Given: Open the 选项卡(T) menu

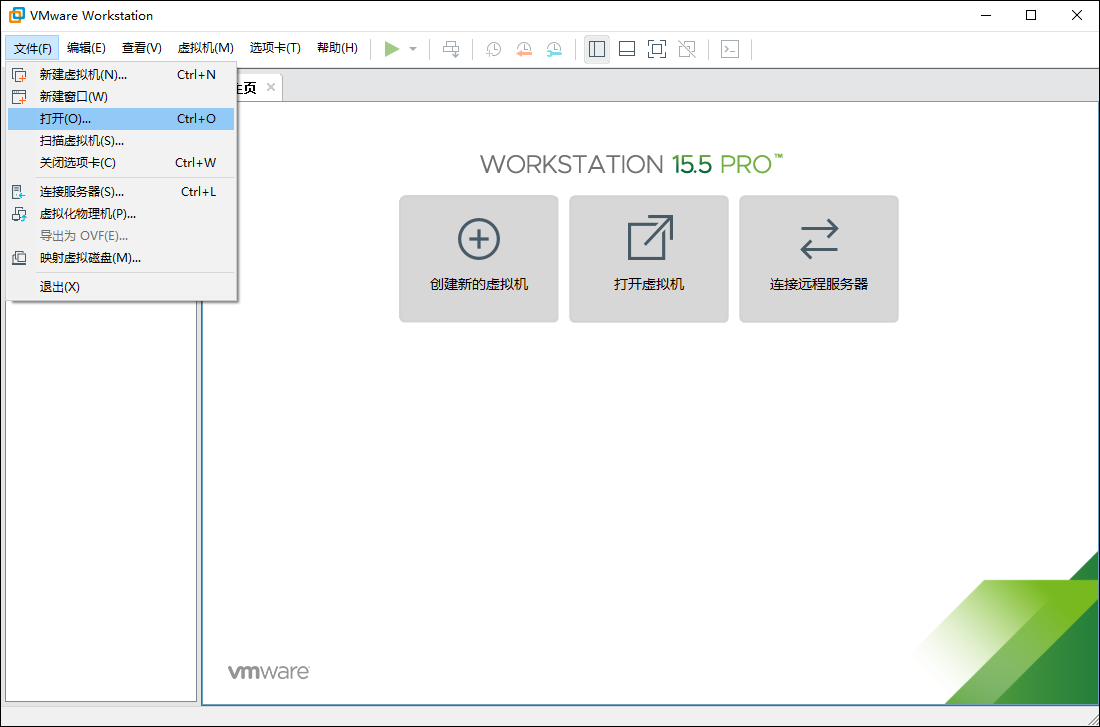Looking at the screenshot, I should [x=275, y=48].
